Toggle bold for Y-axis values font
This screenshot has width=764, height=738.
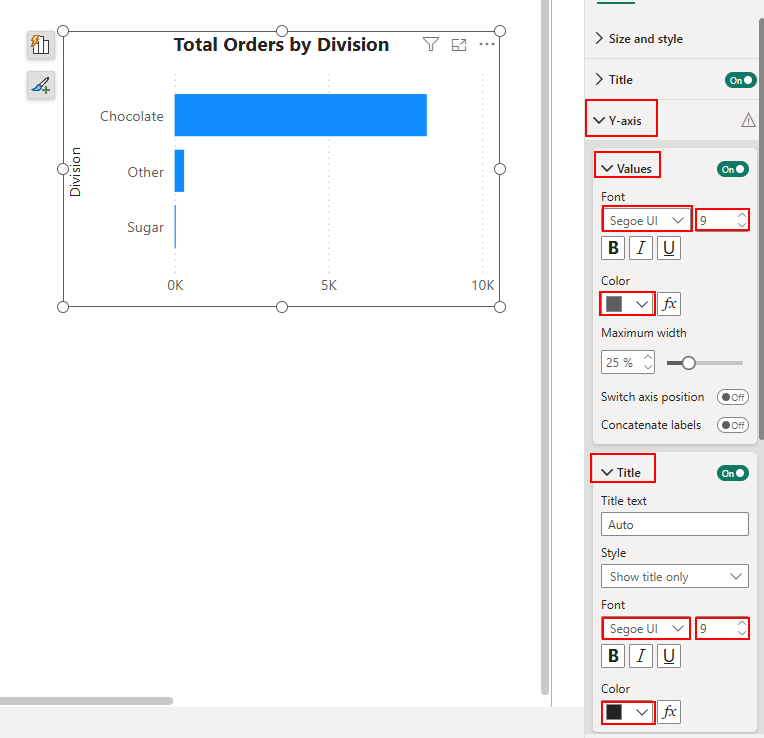(x=613, y=248)
